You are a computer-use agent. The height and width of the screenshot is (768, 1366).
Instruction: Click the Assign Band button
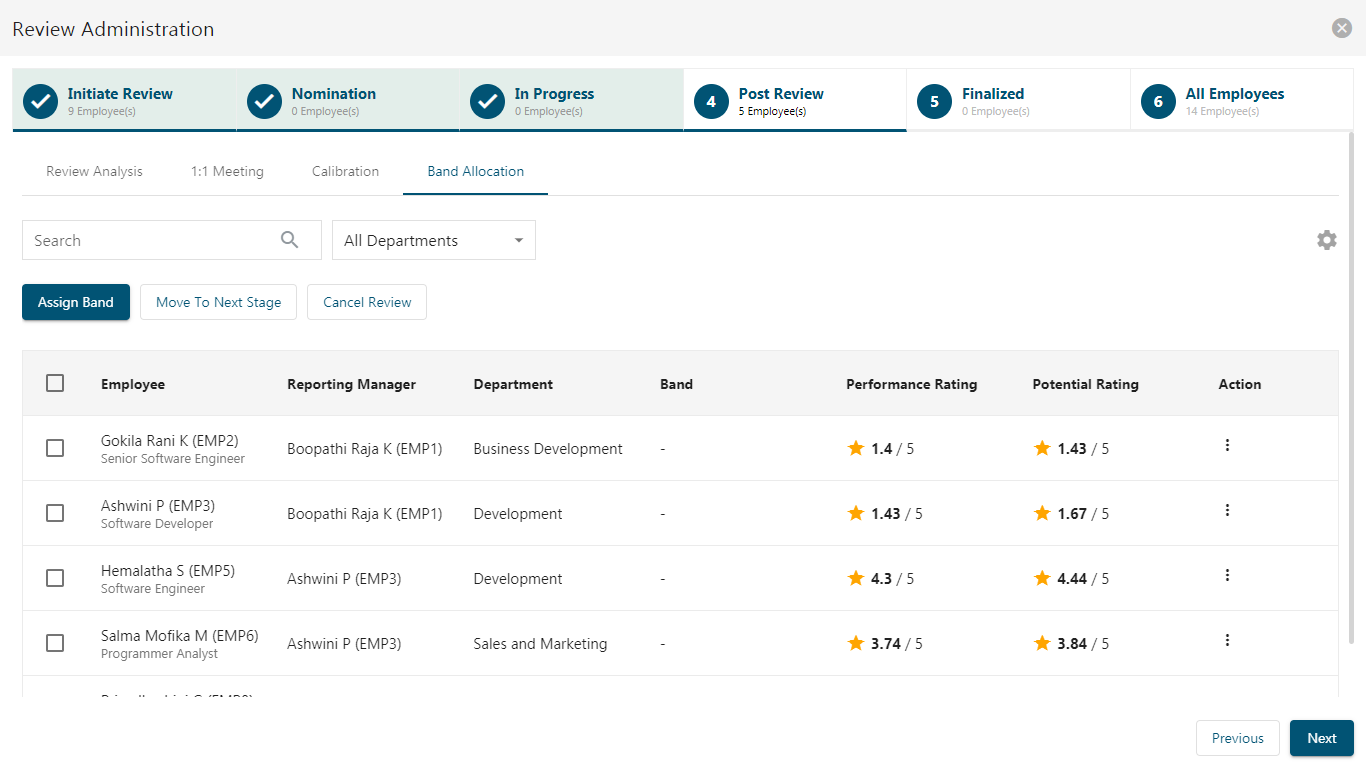(76, 302)
